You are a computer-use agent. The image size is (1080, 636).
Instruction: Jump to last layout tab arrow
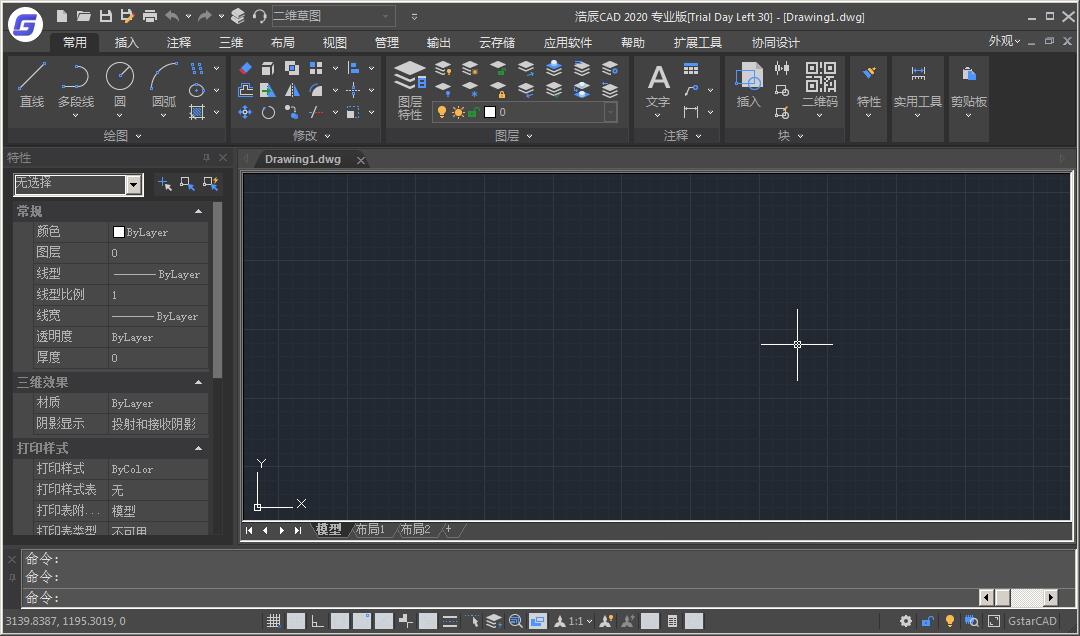pyautogui.click(x=298, y=530)
